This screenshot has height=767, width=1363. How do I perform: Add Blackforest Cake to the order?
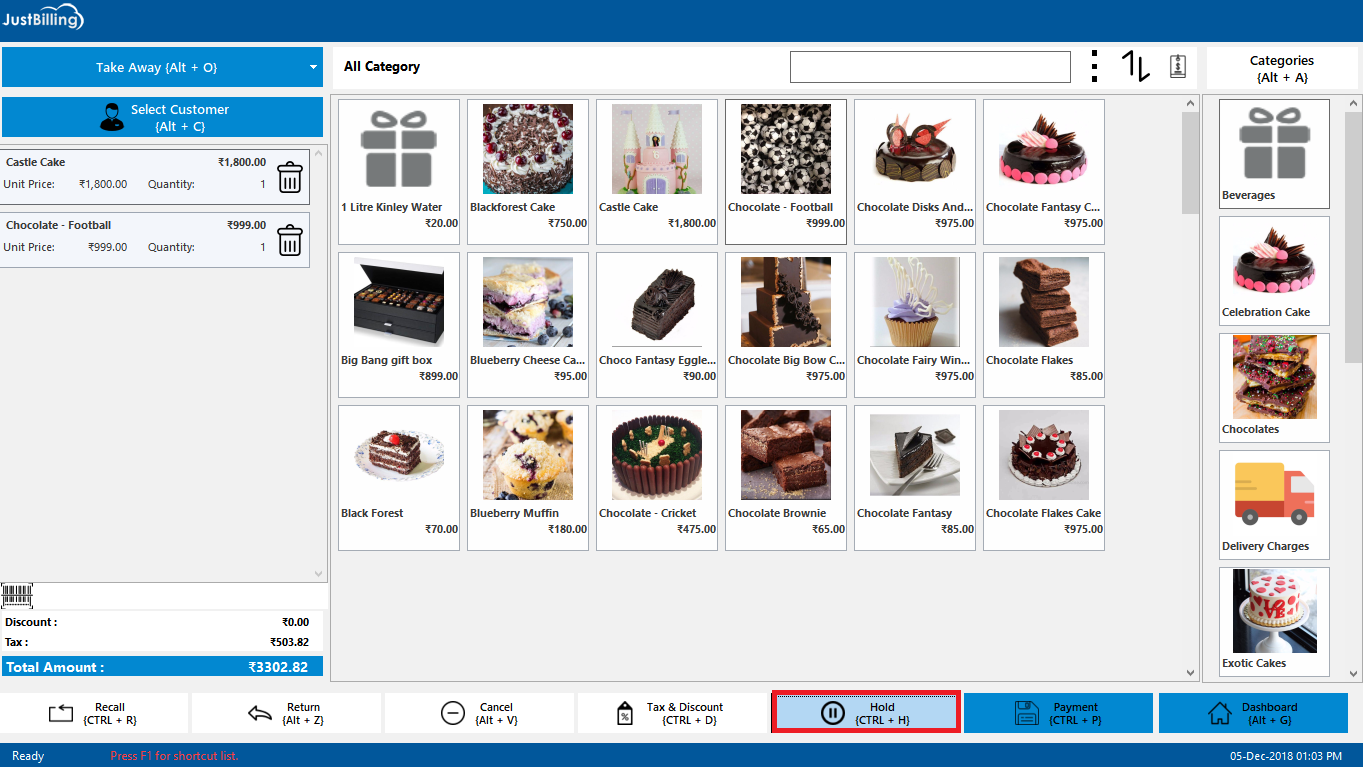528,171
